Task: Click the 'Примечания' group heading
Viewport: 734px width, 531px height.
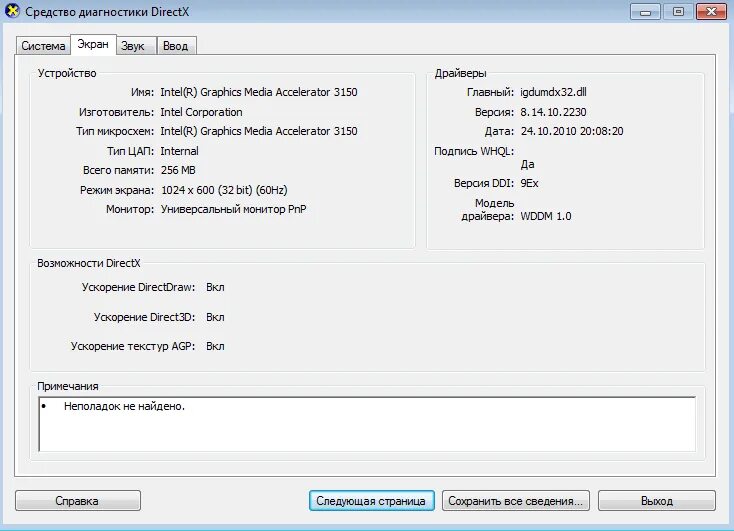Action: tap(68, 387)
